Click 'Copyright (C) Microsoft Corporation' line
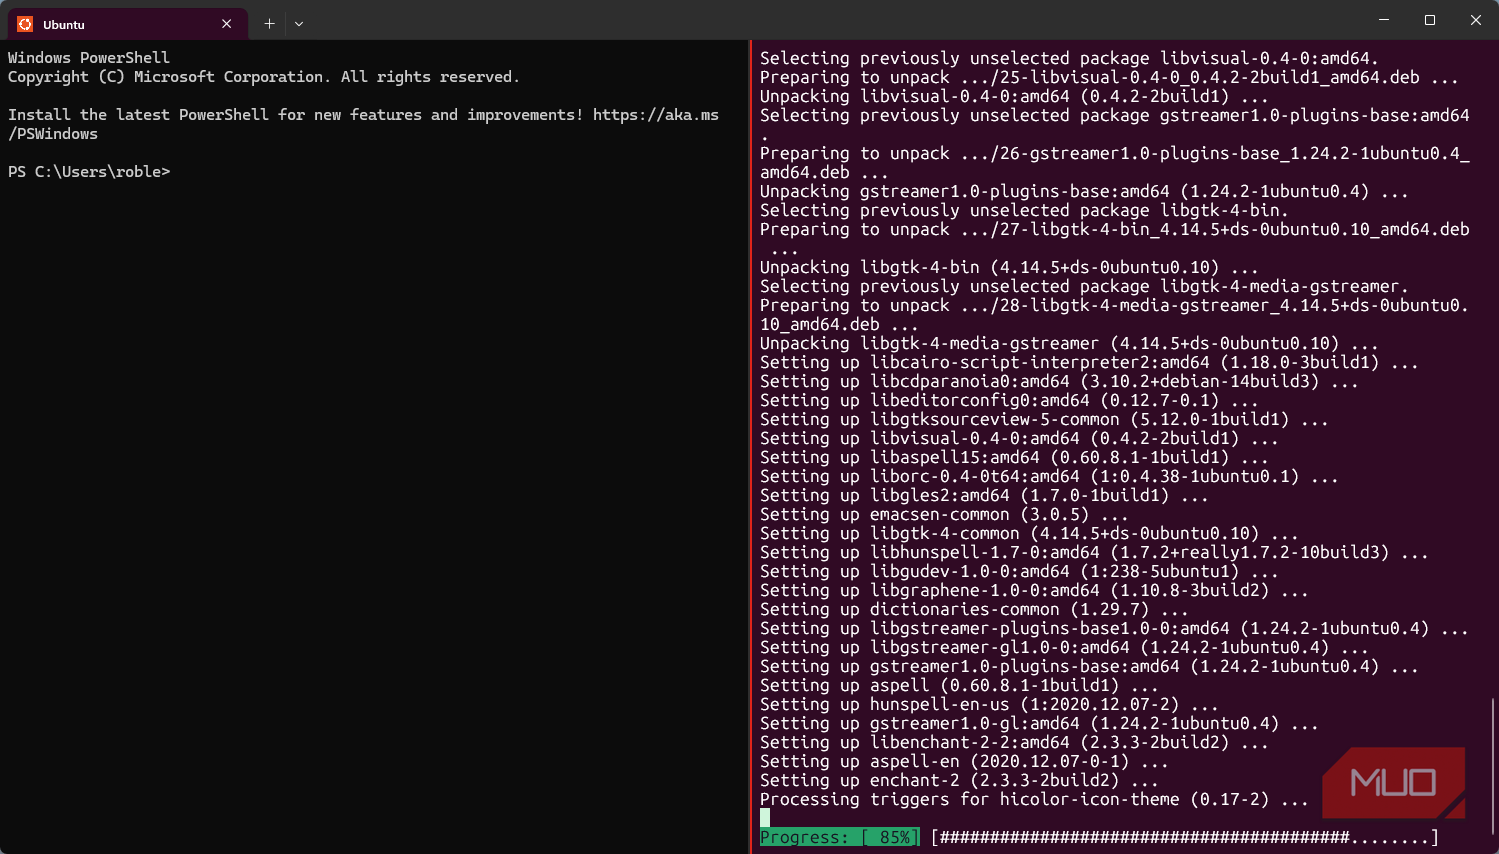1499x854 pixels. (264, 77)
